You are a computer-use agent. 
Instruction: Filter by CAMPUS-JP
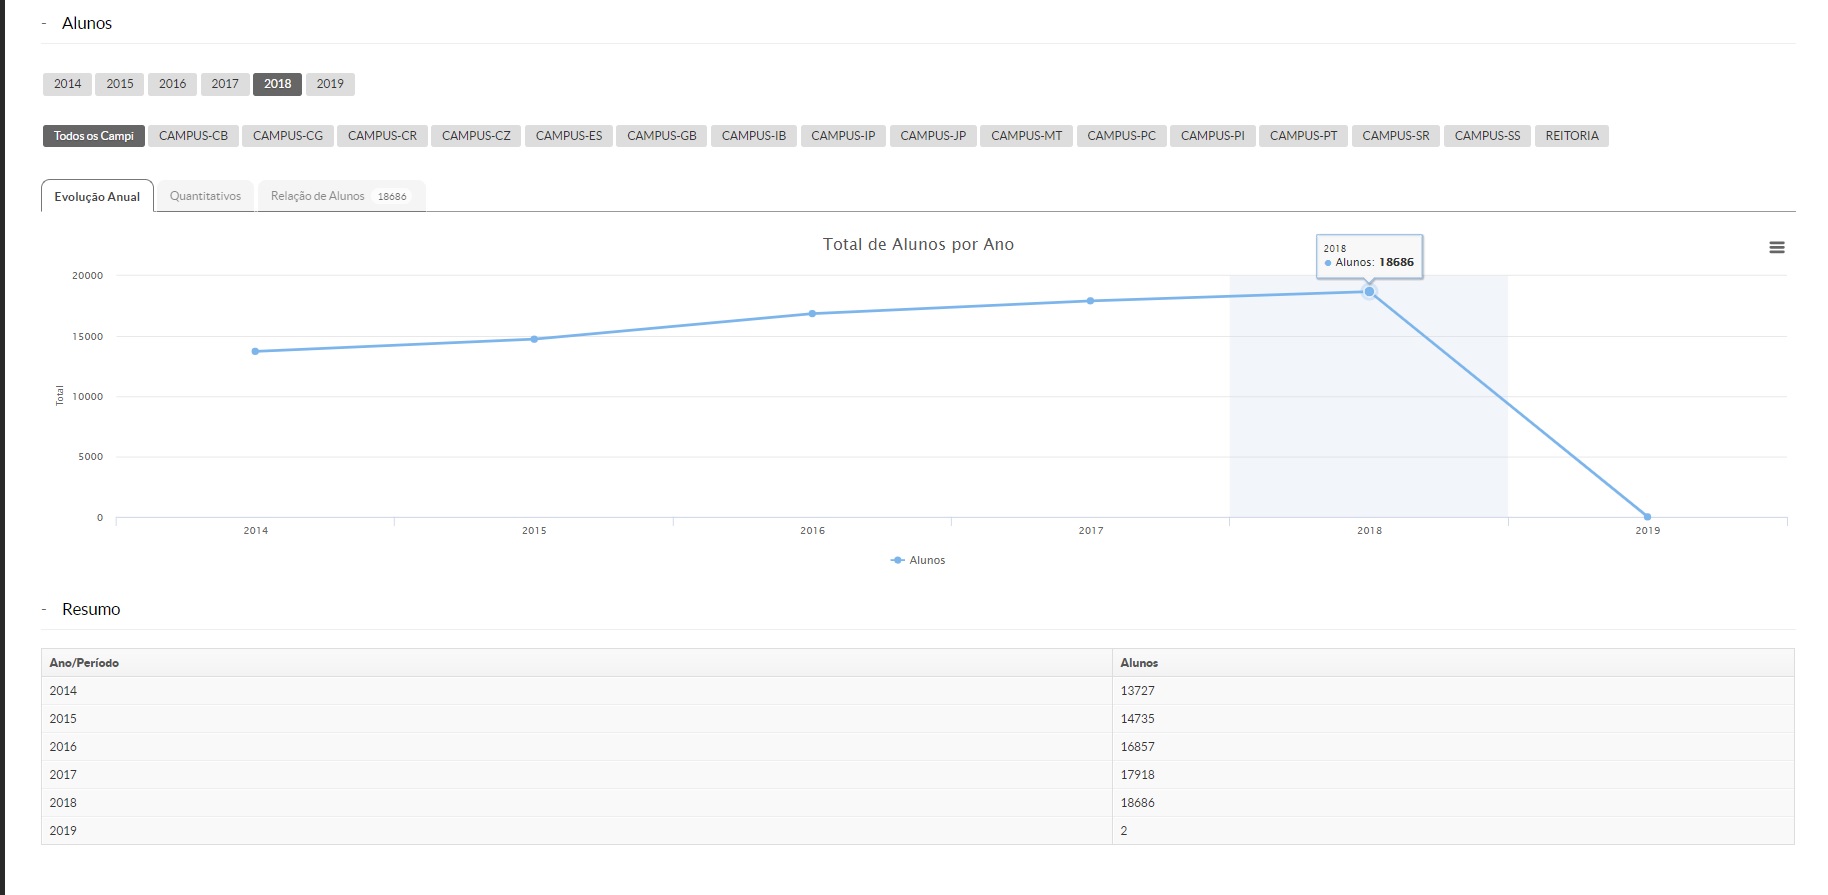[932, 136]
